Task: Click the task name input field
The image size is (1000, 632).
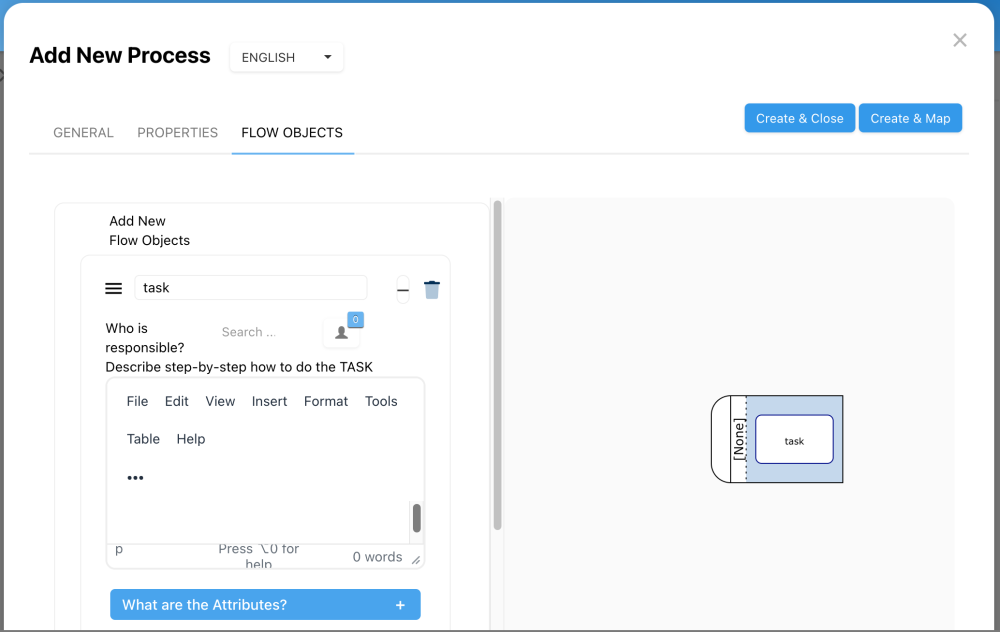Action: (x=250, y=288)
